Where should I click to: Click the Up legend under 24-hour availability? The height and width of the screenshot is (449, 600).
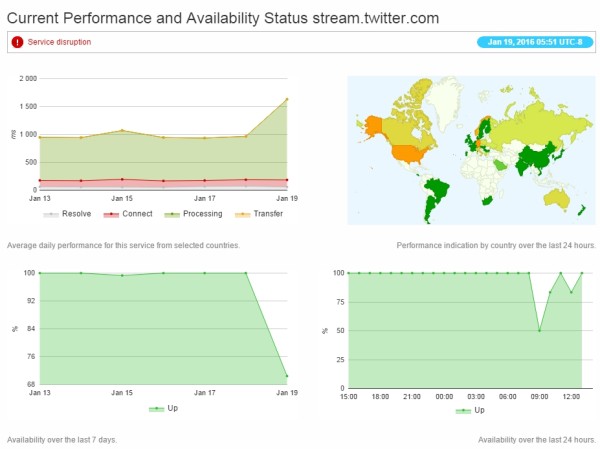pyautogui.click(x=469, y=409)
